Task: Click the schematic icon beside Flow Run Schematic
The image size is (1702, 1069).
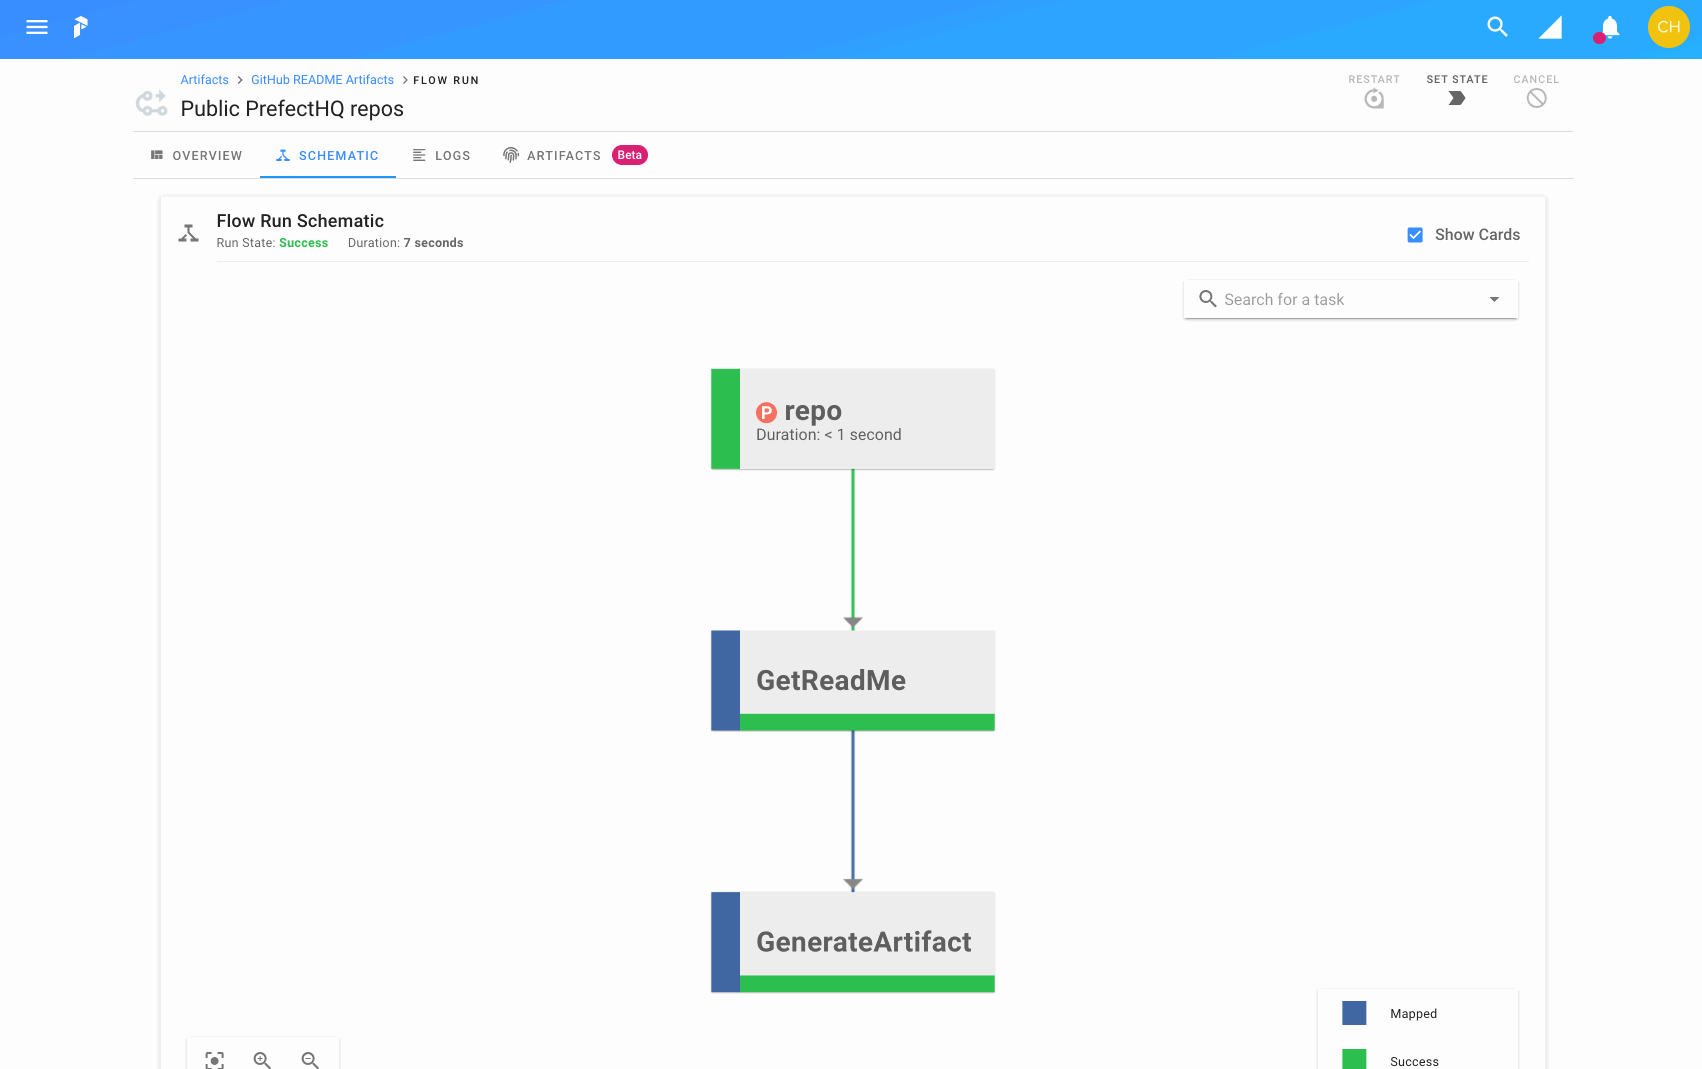Action: coord(188,233)
